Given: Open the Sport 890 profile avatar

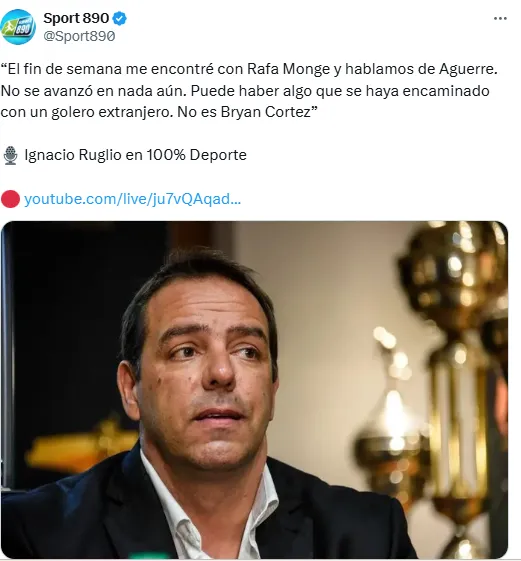Looking at the screenshot, I should (18, 27).
